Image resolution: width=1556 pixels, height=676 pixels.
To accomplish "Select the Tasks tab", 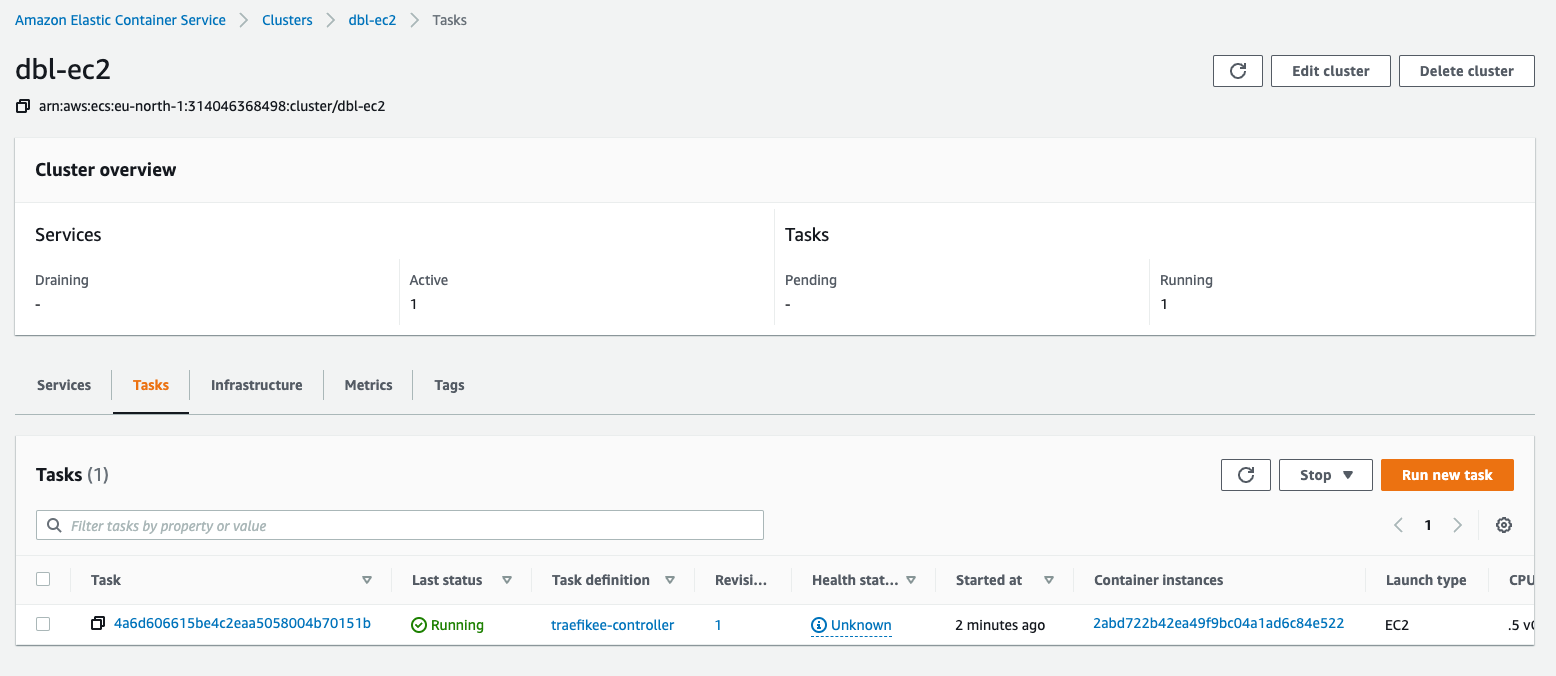I will pos(151,385).
